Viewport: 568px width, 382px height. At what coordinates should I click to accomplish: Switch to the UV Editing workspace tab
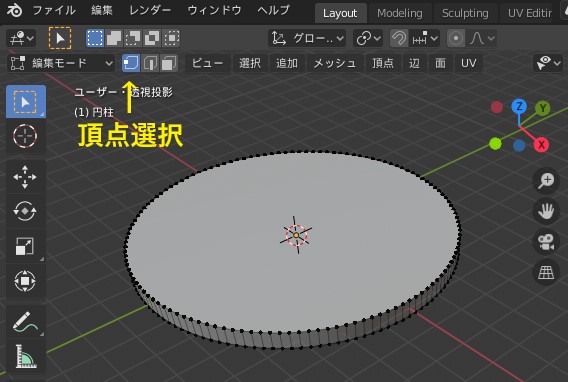coord(530,13)
